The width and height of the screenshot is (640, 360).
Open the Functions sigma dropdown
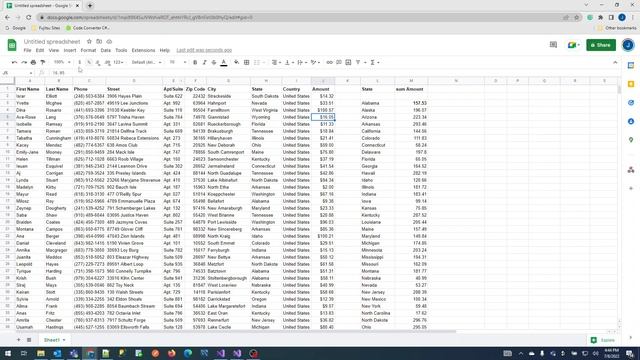click(374, 62)
